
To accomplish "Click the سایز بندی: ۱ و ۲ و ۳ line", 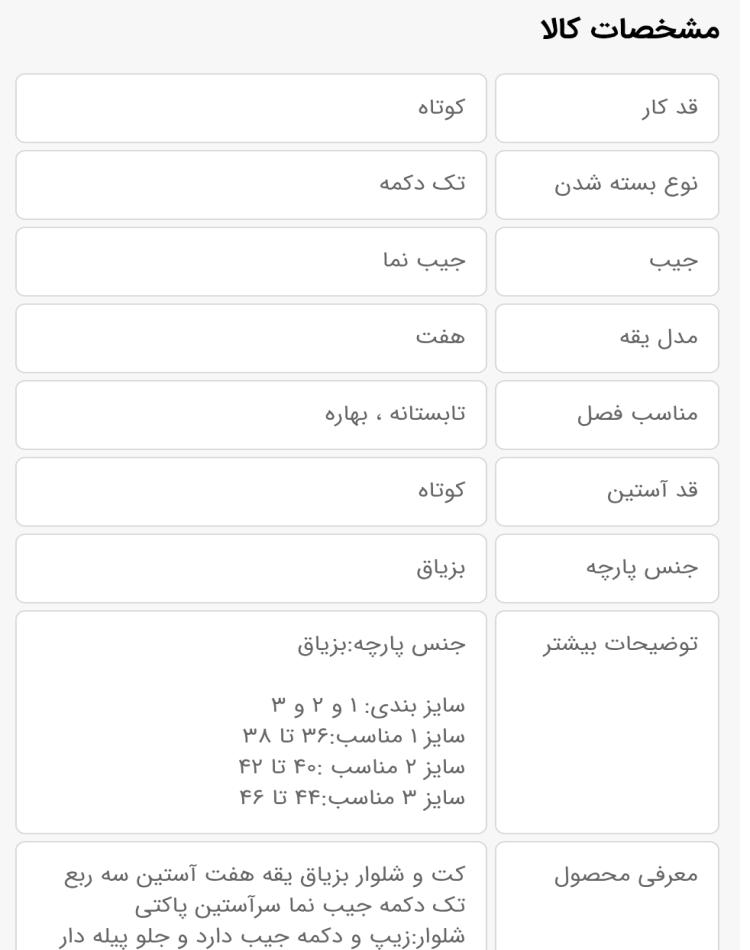I will [368, 706].
